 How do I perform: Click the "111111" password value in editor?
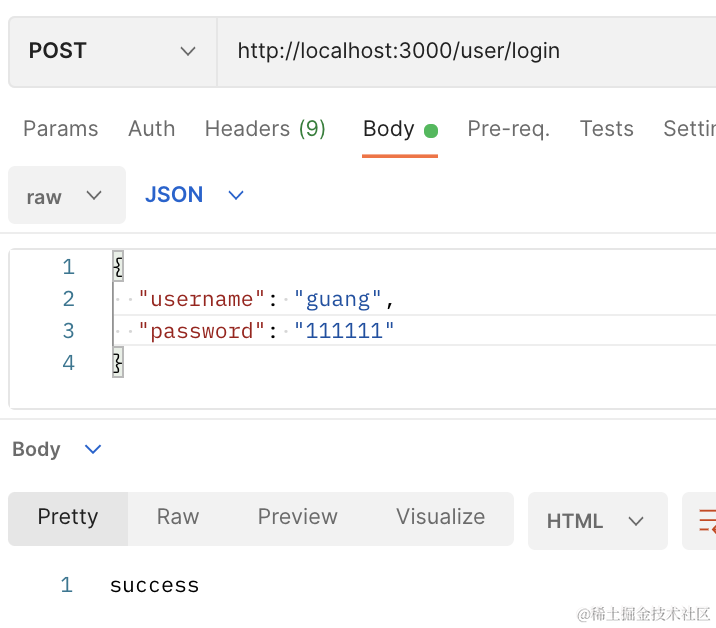point(344,331)
